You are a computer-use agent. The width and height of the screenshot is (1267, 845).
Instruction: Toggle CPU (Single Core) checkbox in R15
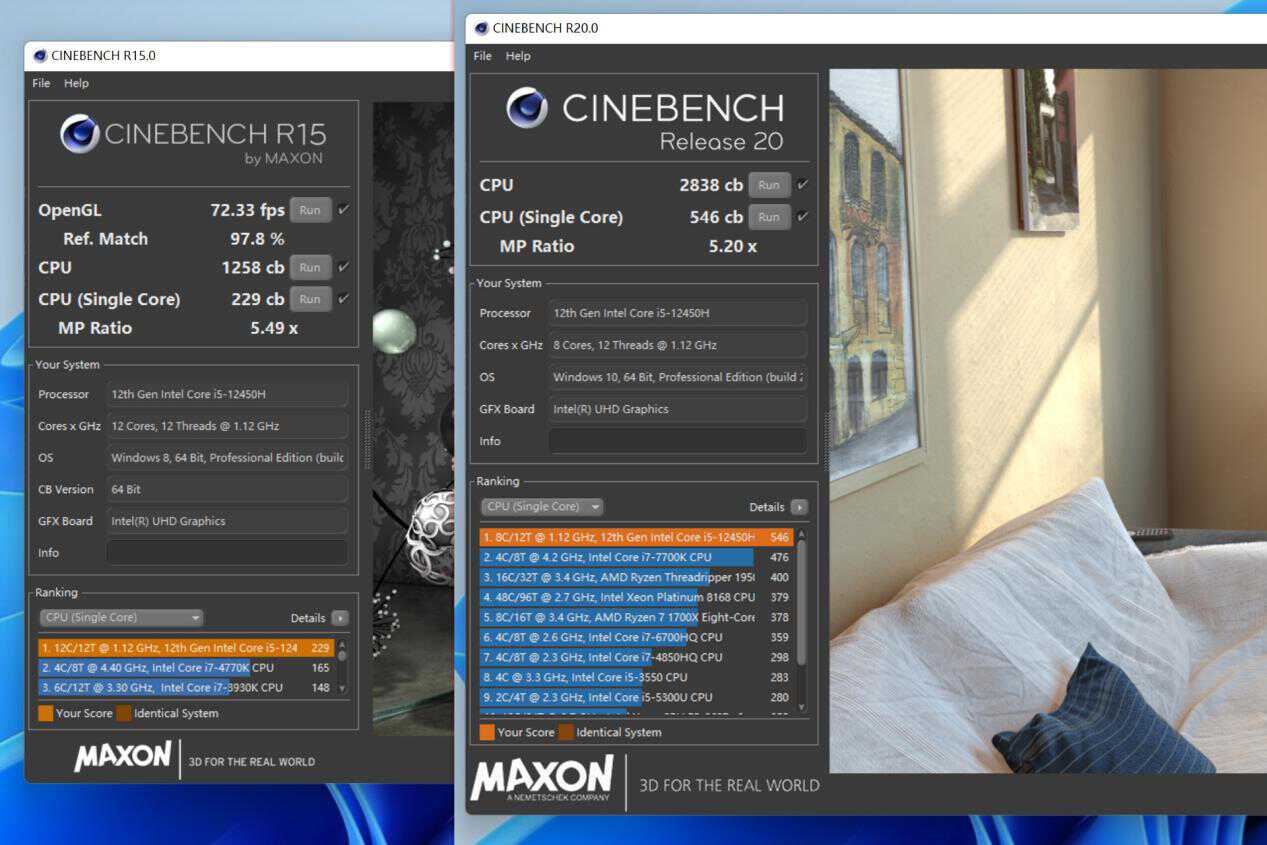coord(344,299)
